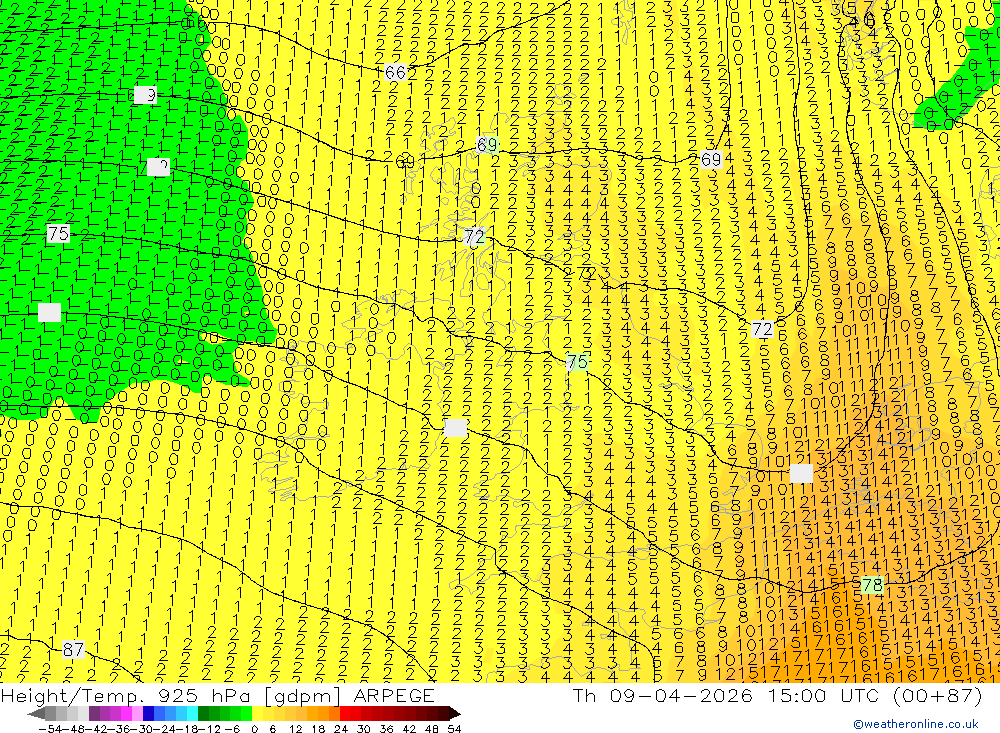This screenshot has width=1000, height=733.
Task: Click legend value '12' under the color bar
Action: (x=295, y=729)
